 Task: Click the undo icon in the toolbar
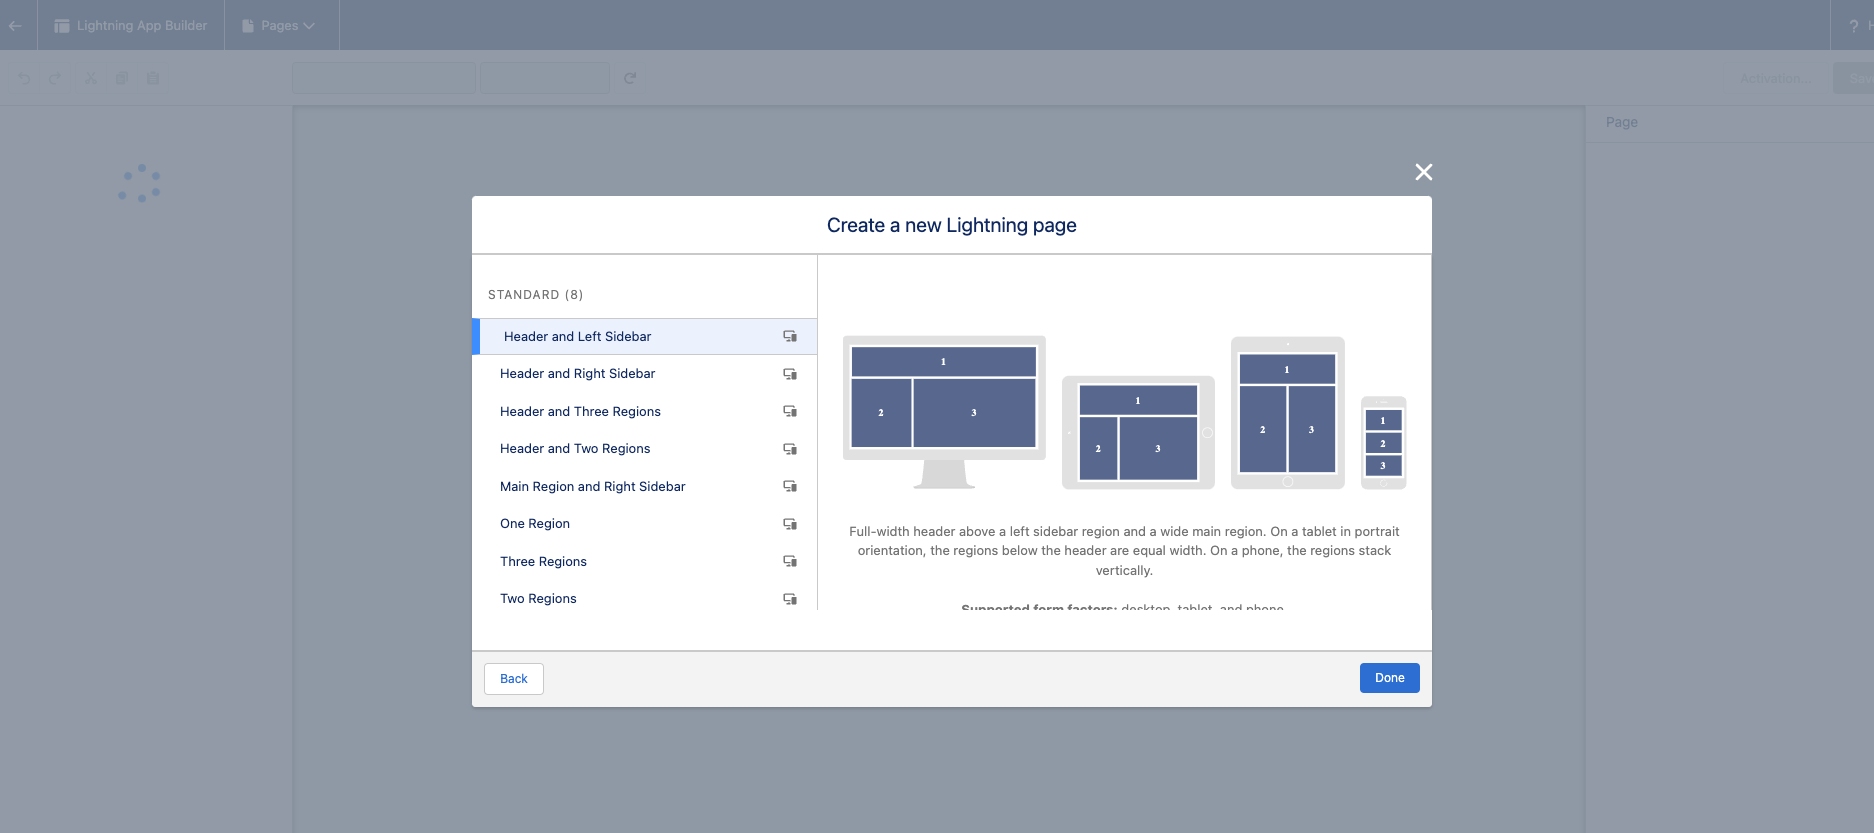click(x=24, y=78)
